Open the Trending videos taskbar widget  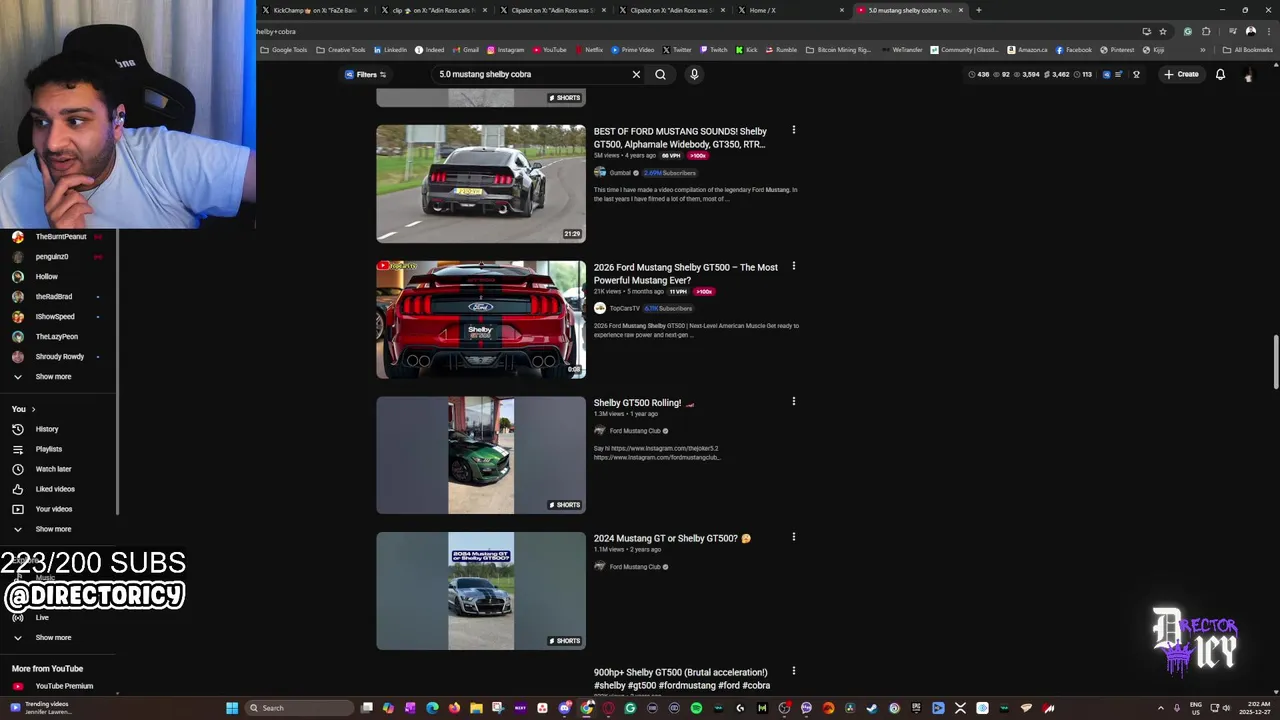40,707
